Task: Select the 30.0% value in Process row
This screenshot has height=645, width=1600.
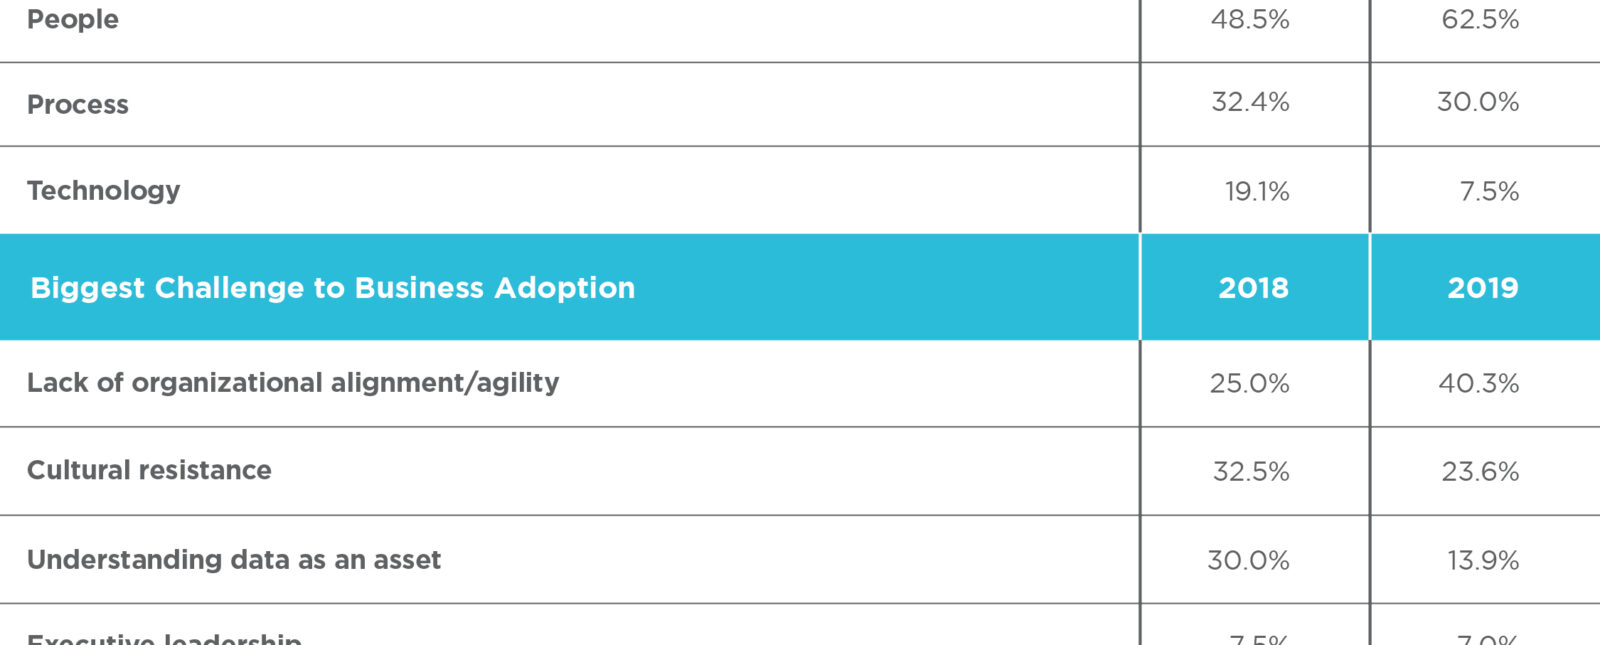Action: point(1478,102)
